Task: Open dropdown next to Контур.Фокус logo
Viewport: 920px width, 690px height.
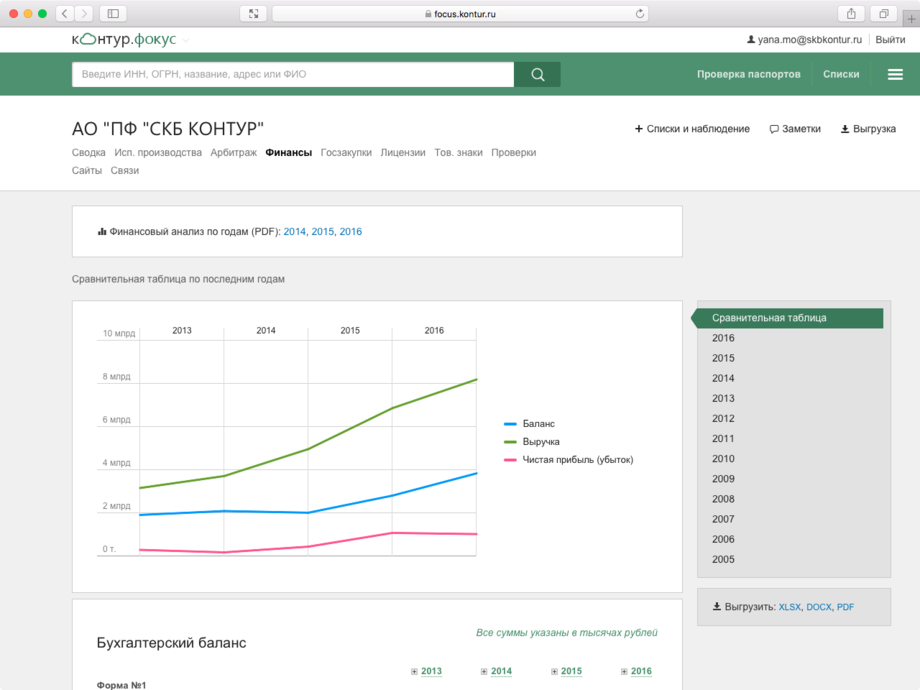Action: click(186, 41)
